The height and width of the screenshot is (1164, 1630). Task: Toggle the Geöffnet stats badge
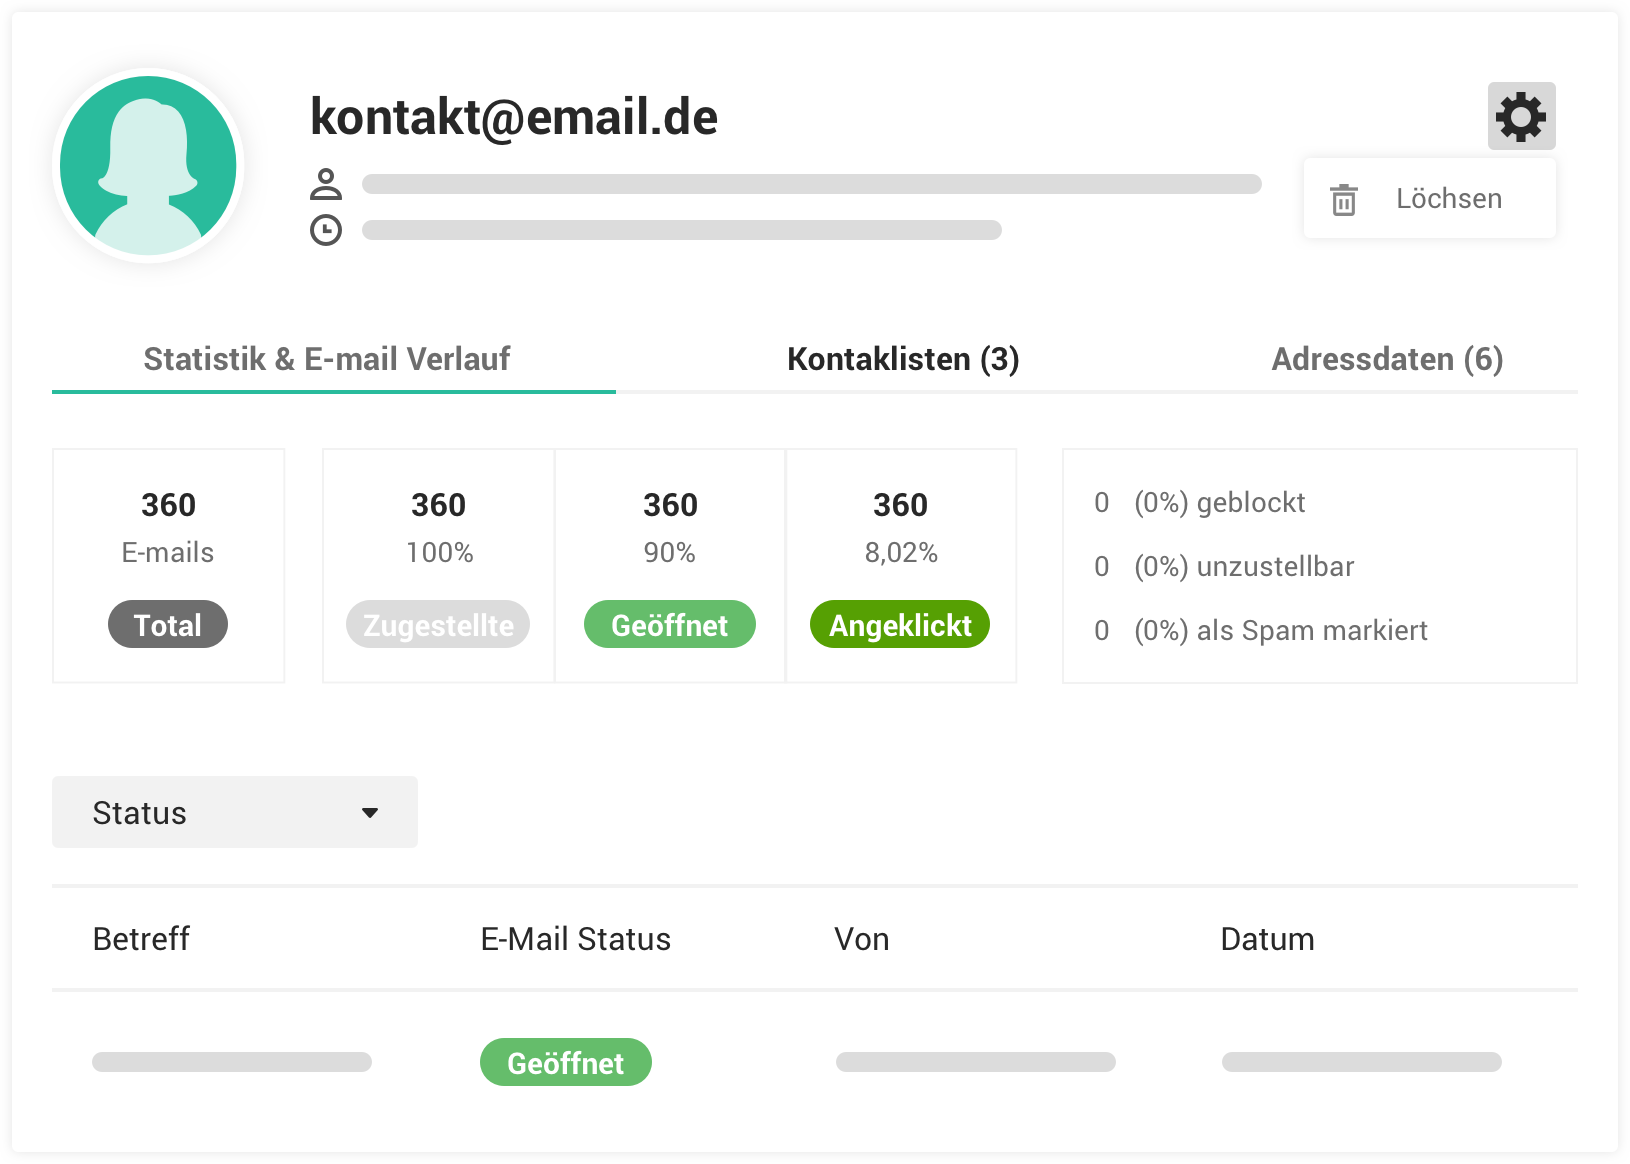click(670, 624)
